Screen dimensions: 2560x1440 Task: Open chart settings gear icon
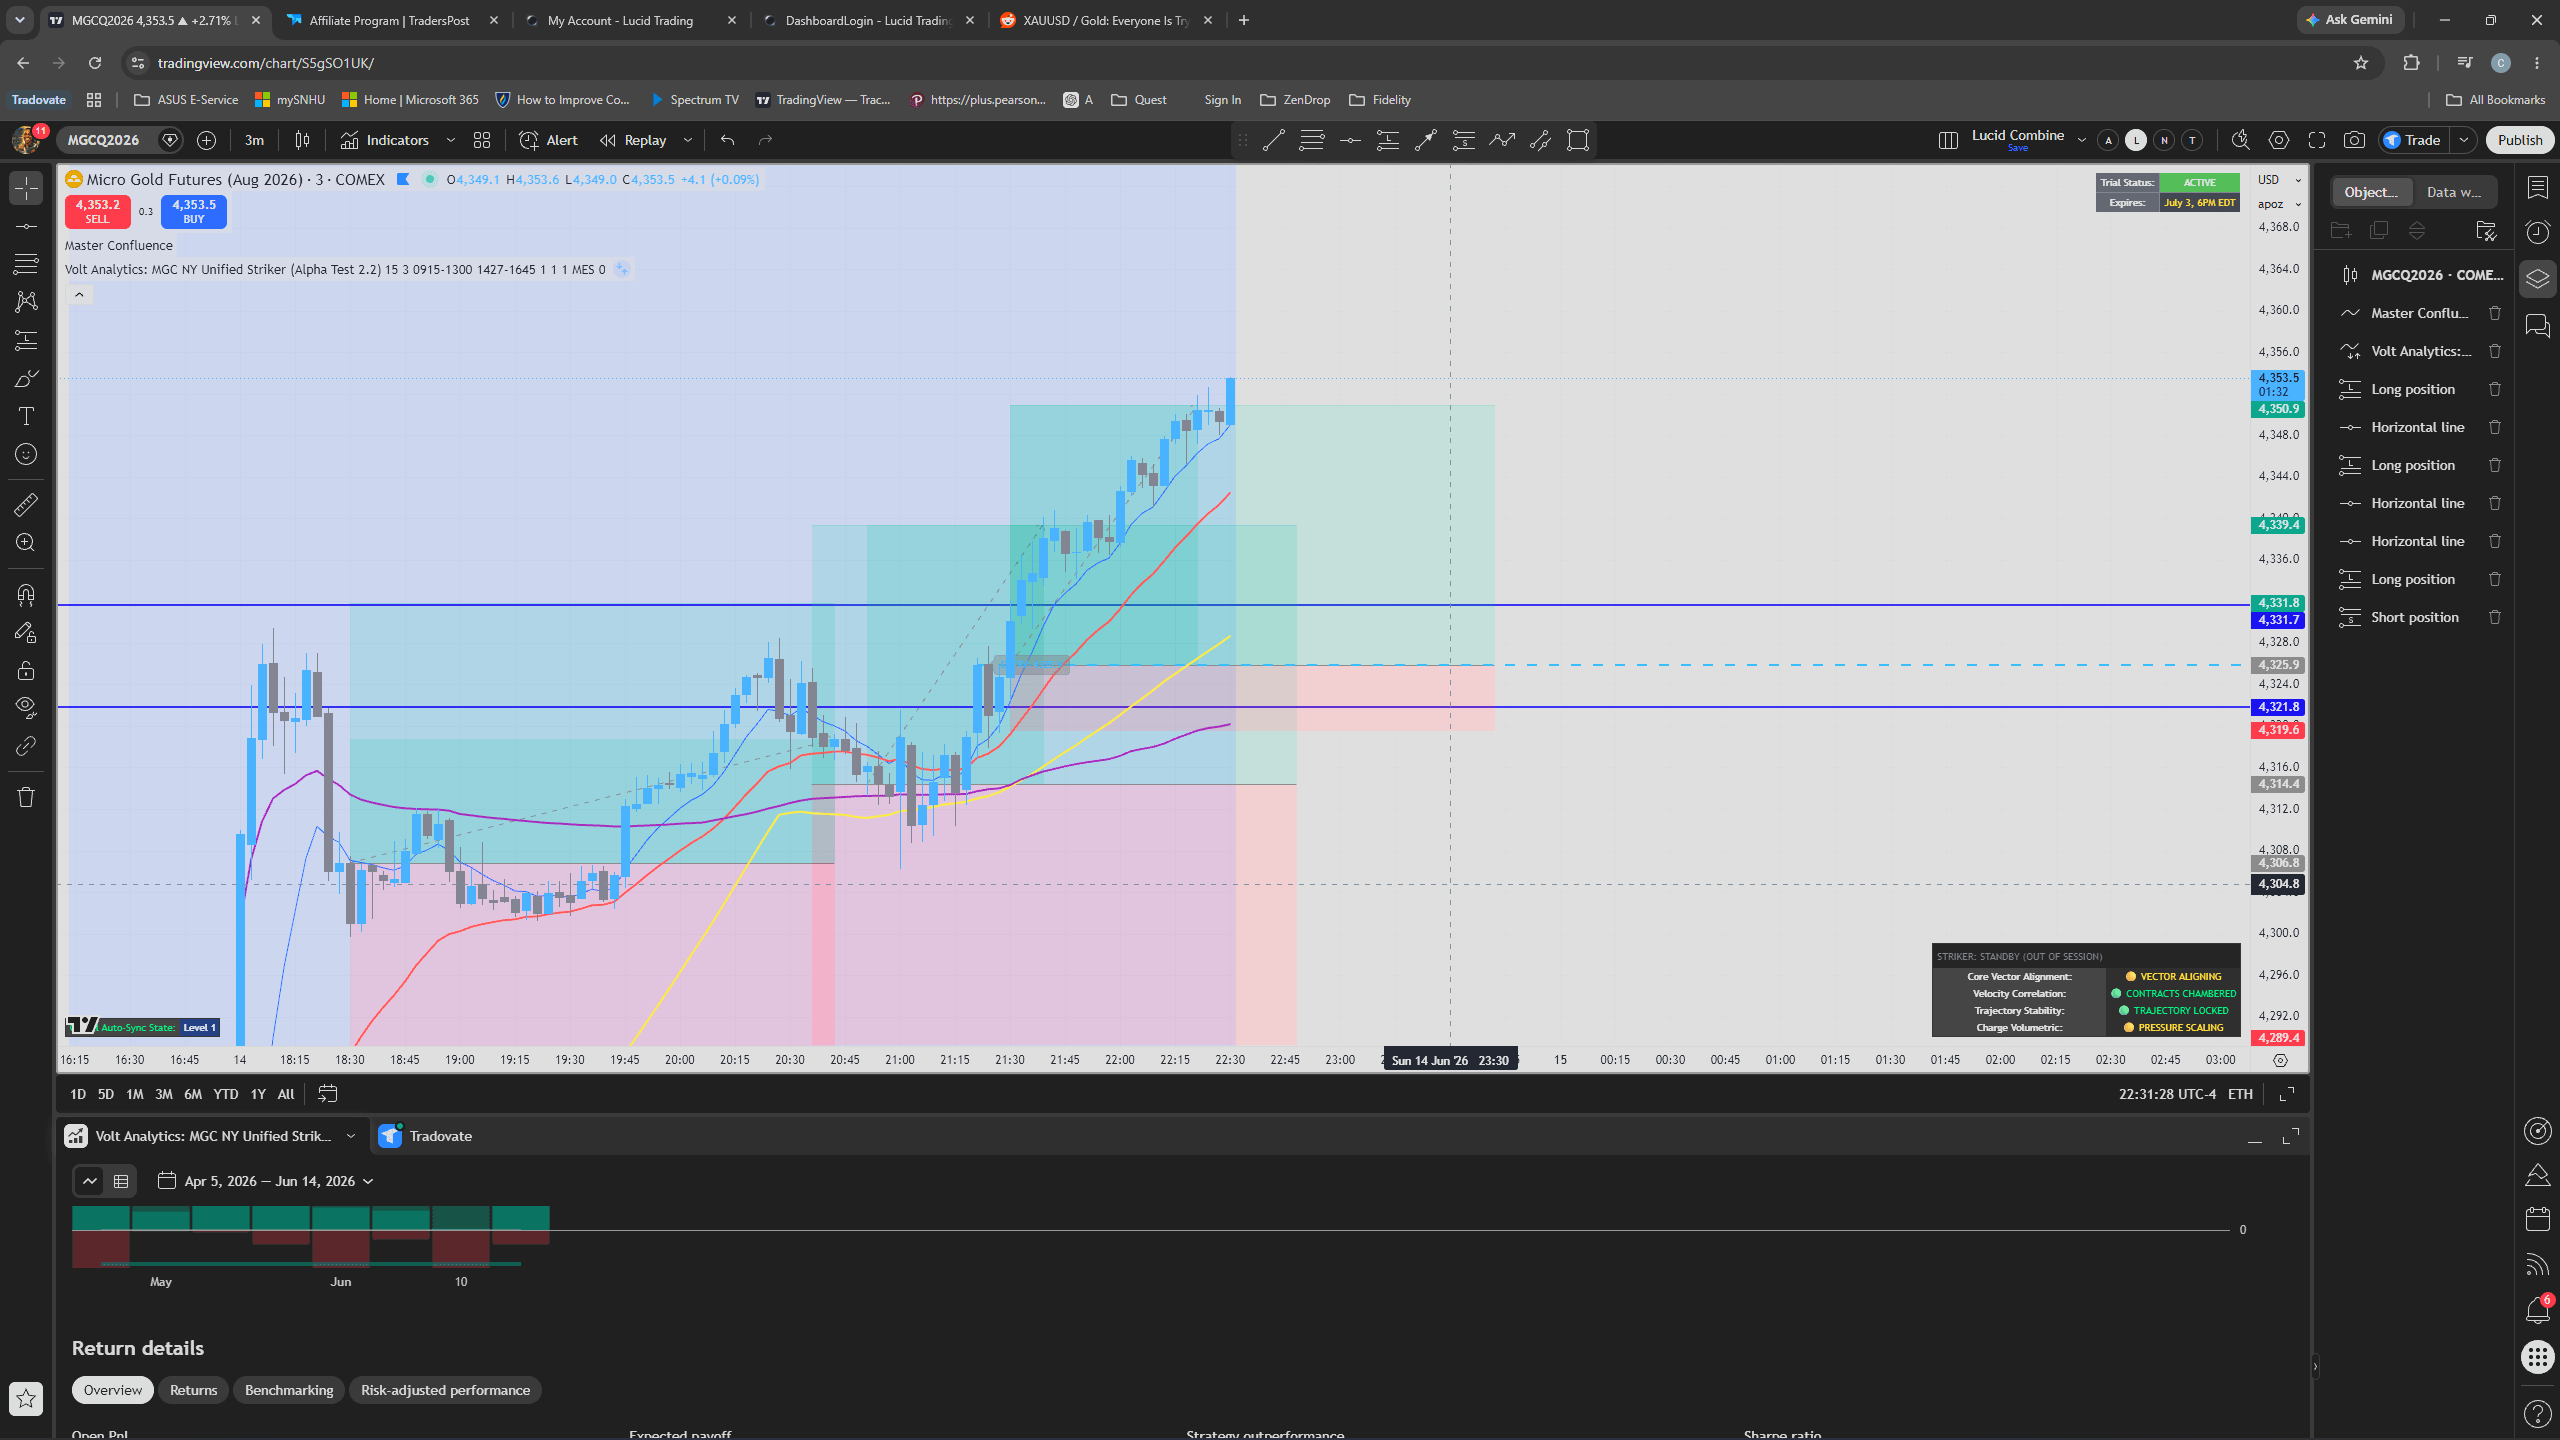tap(2279, 140)
